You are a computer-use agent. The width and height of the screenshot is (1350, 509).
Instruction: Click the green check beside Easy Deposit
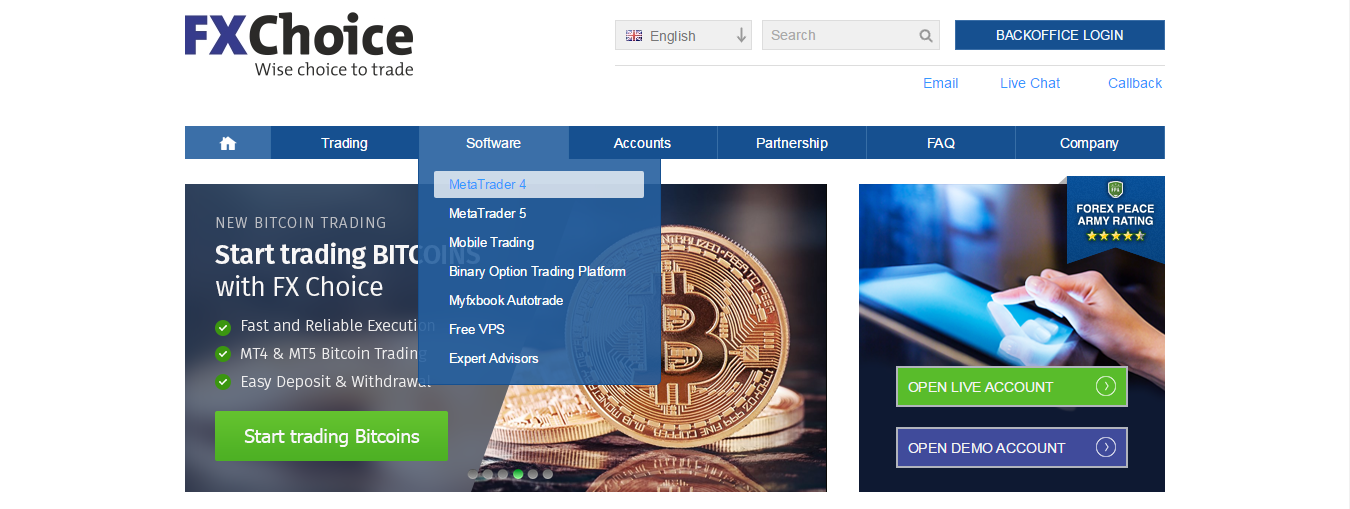tap(223, 382)
